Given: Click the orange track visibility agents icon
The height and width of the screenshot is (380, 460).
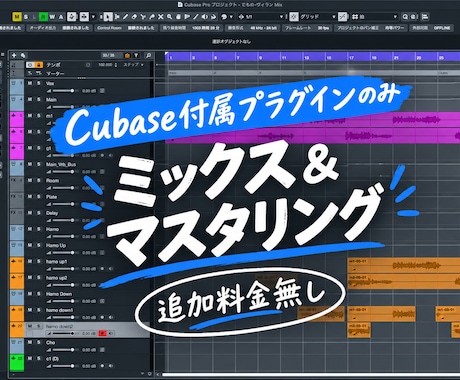Looking at the screenshot, I should pyautogui.click(x=127, y=55).
